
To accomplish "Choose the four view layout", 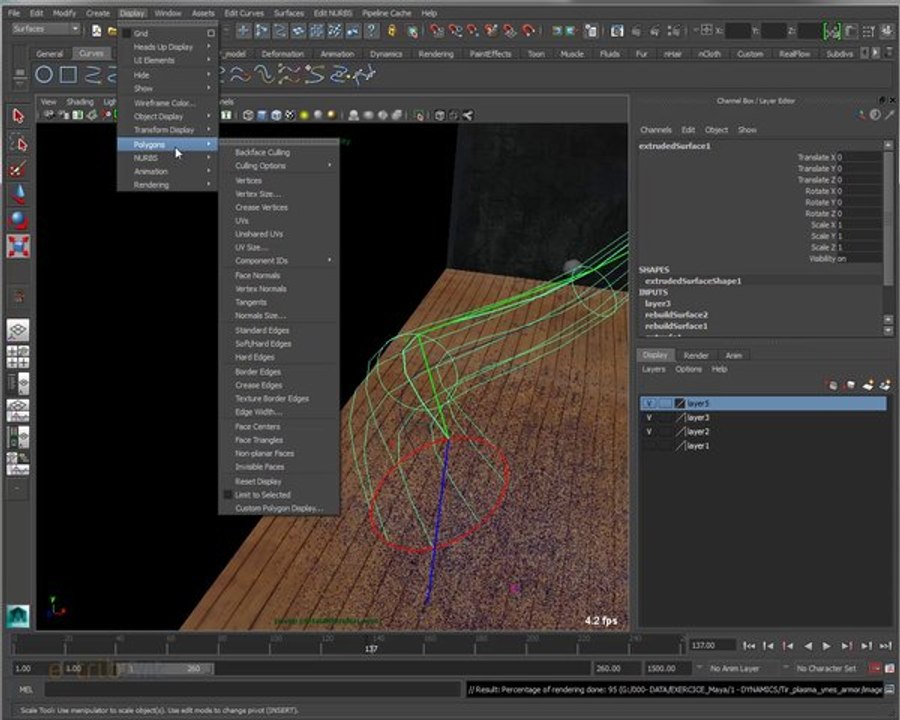I will click(18, 357).
